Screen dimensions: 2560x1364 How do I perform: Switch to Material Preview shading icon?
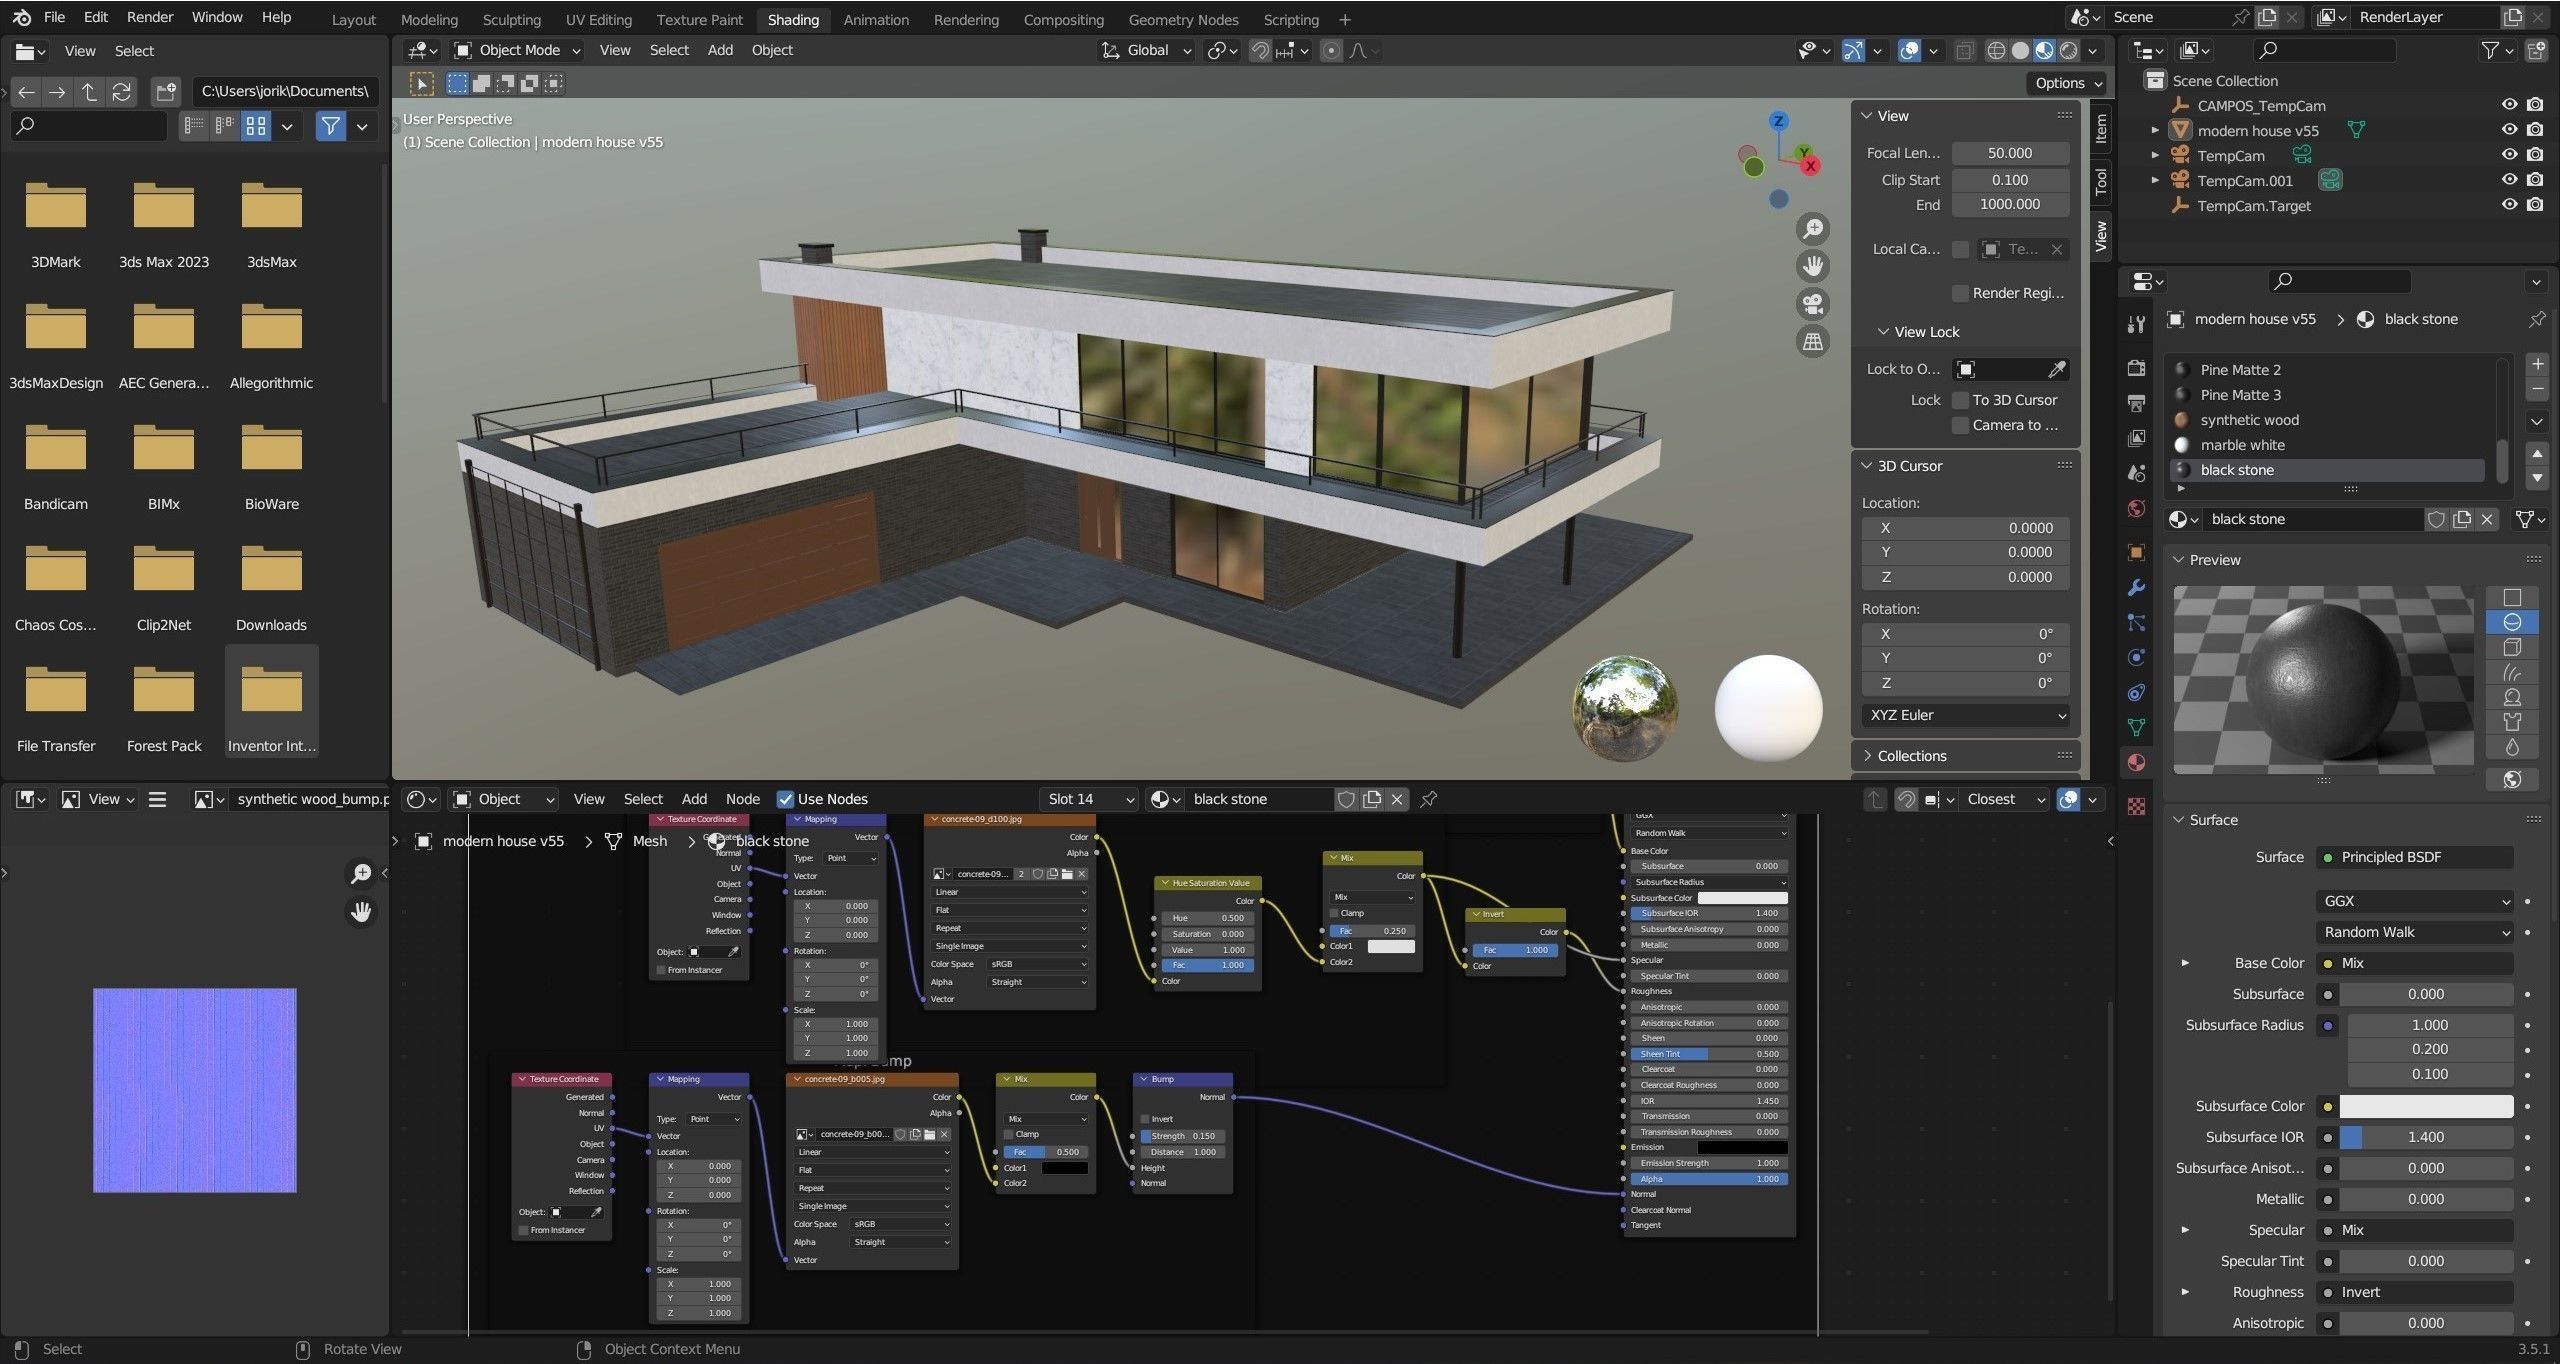2044,51
